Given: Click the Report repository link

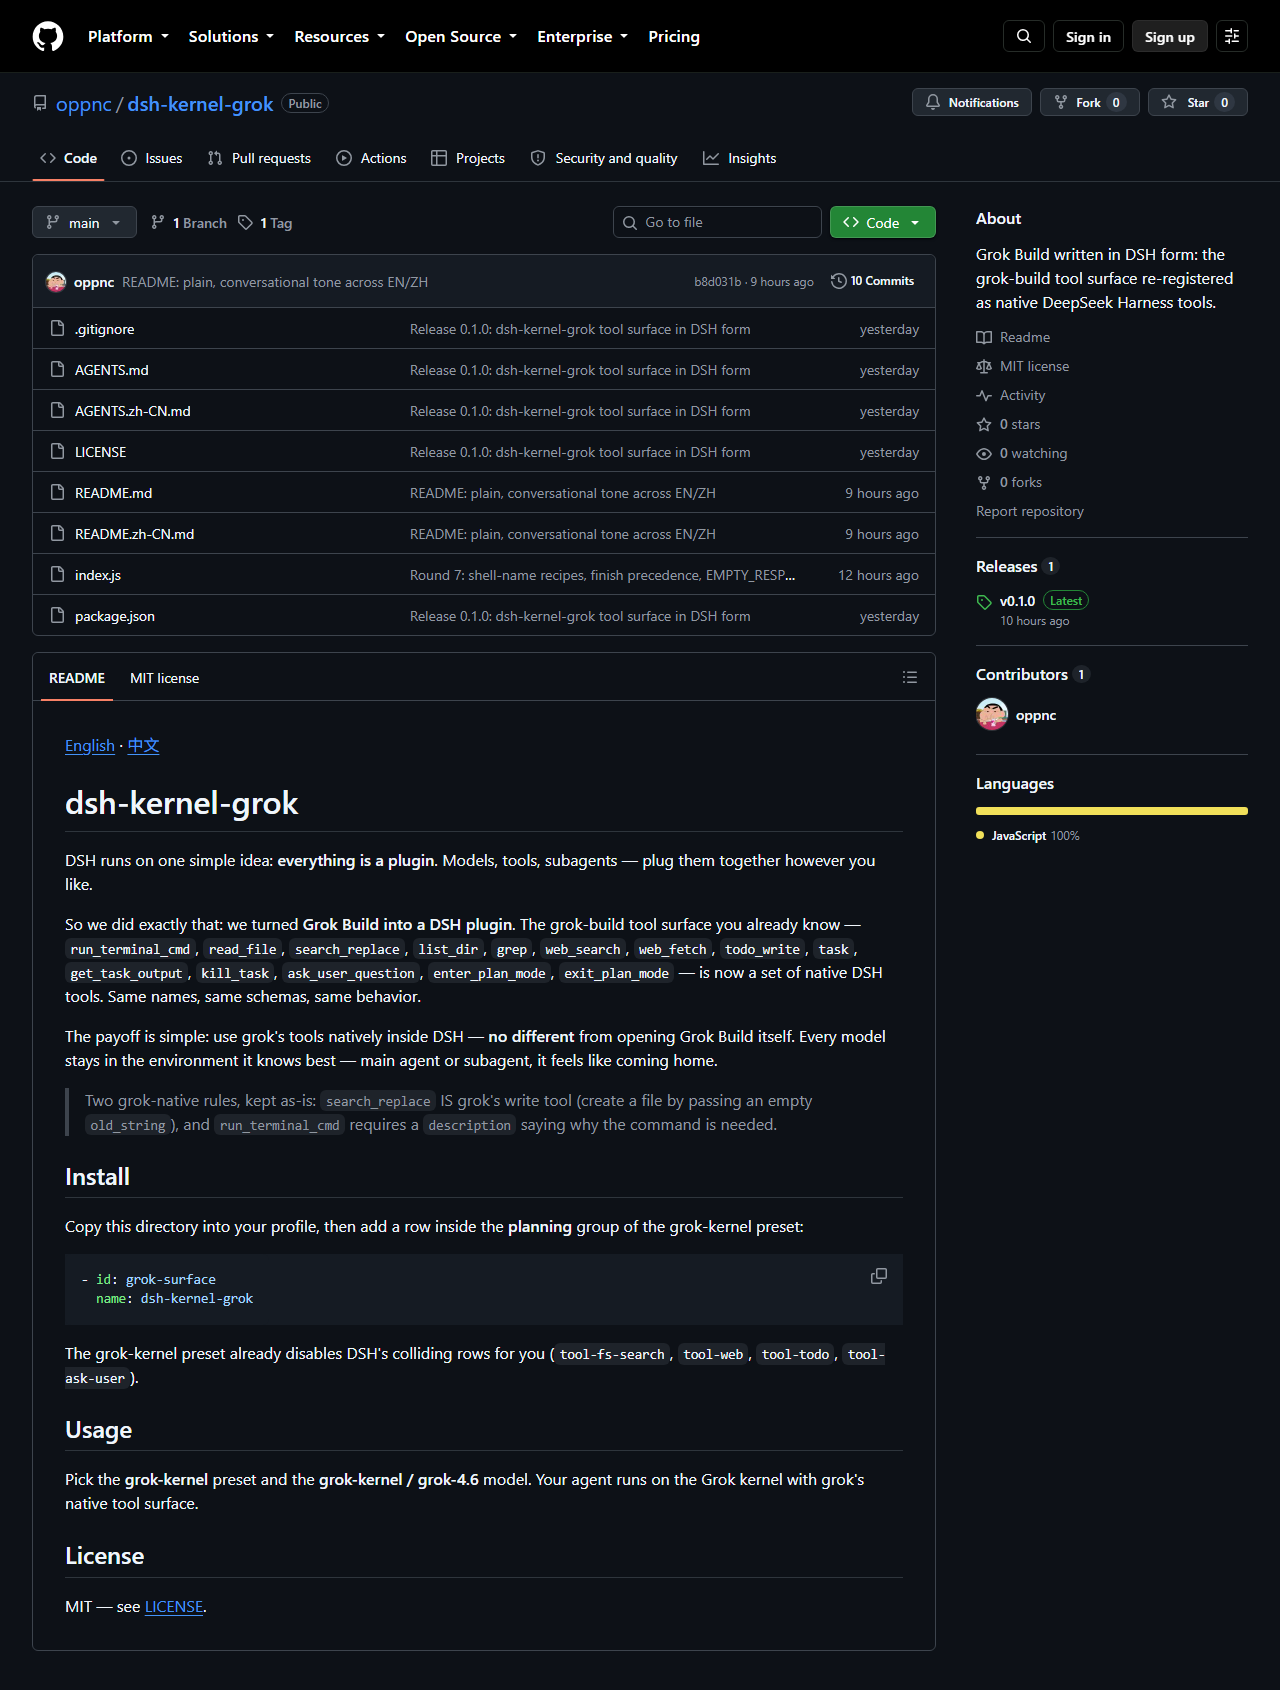Looking at the screenshot, I should click(1030, 511).
